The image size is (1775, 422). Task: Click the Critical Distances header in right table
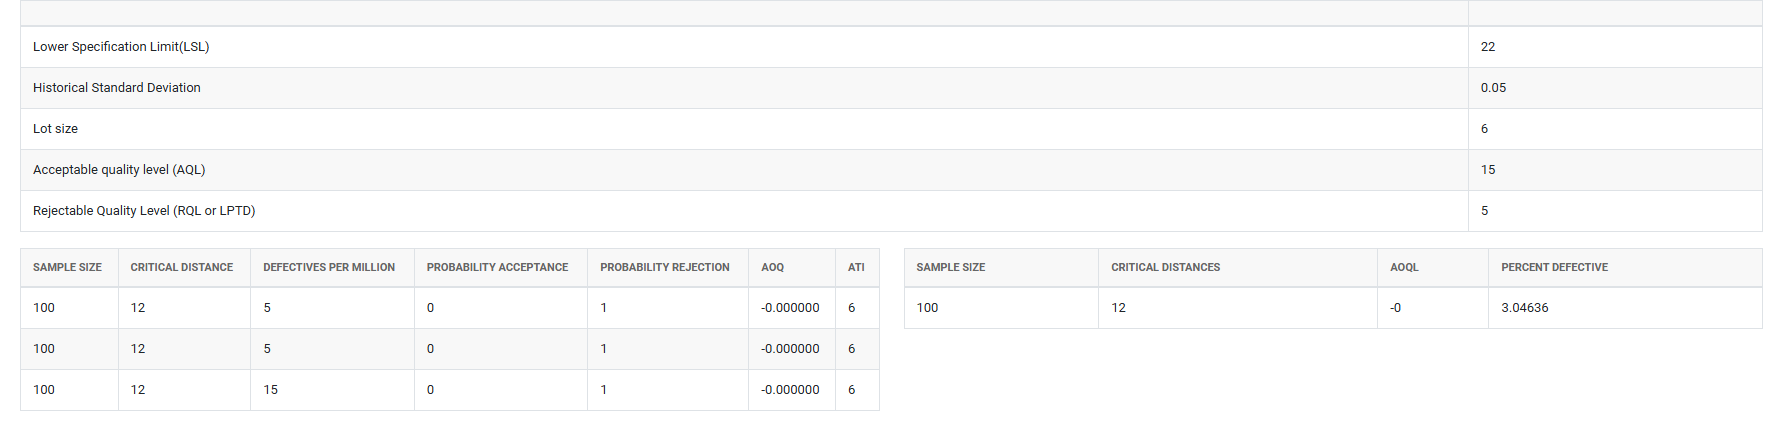tap(1165, 268)
